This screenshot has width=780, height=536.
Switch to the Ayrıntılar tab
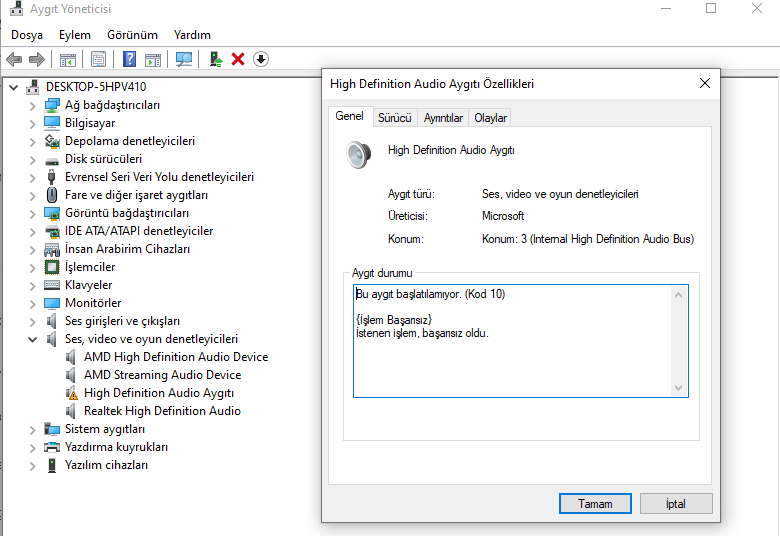click(443, 118)
